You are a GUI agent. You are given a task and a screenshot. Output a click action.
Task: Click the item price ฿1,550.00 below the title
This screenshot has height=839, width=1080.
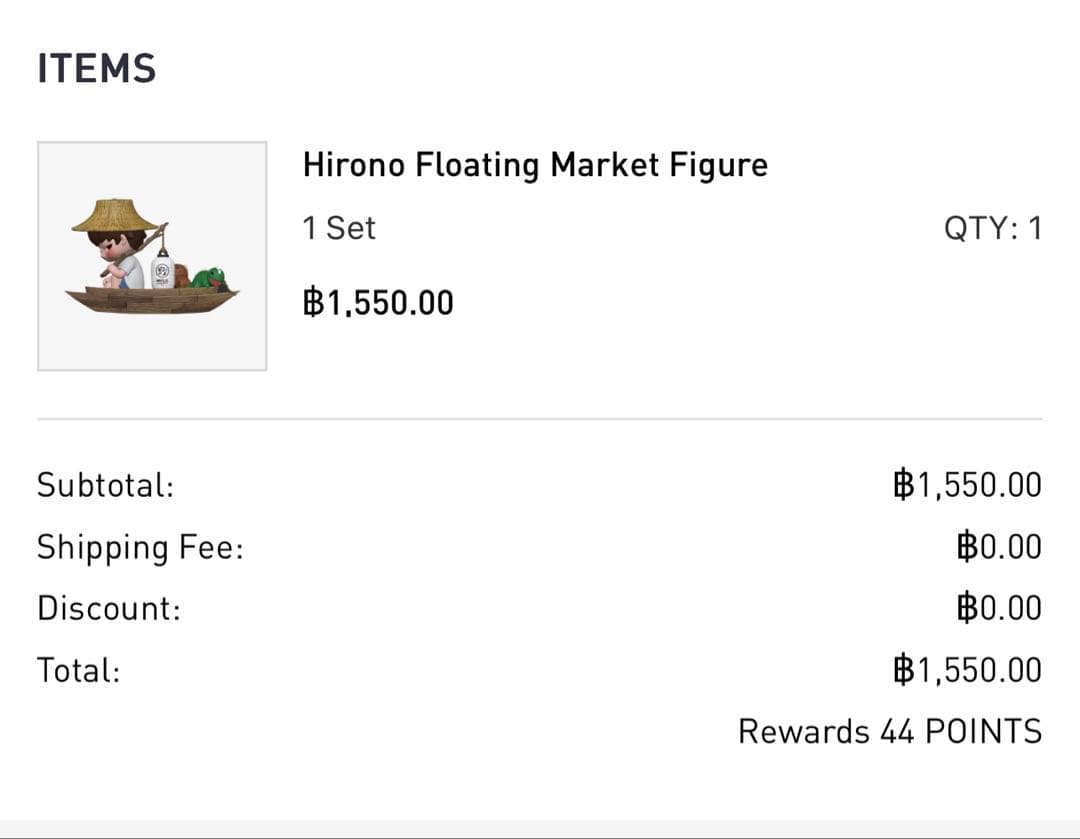tap(378, 302)
